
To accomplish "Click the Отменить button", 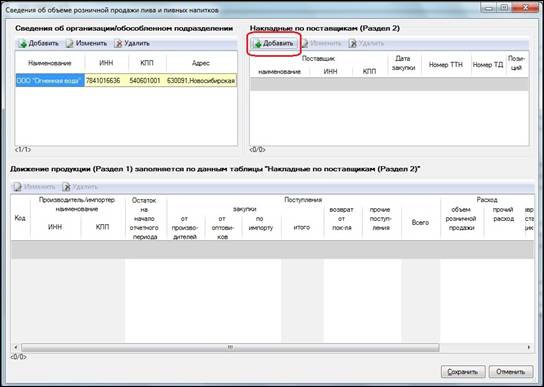I will 511,372.
